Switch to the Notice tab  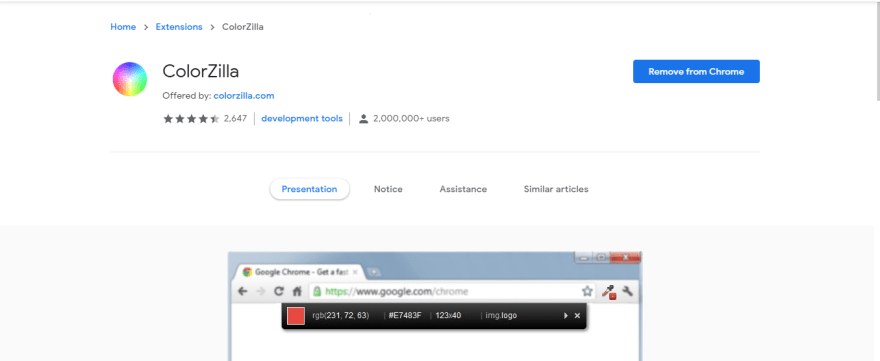click(388, 189)
